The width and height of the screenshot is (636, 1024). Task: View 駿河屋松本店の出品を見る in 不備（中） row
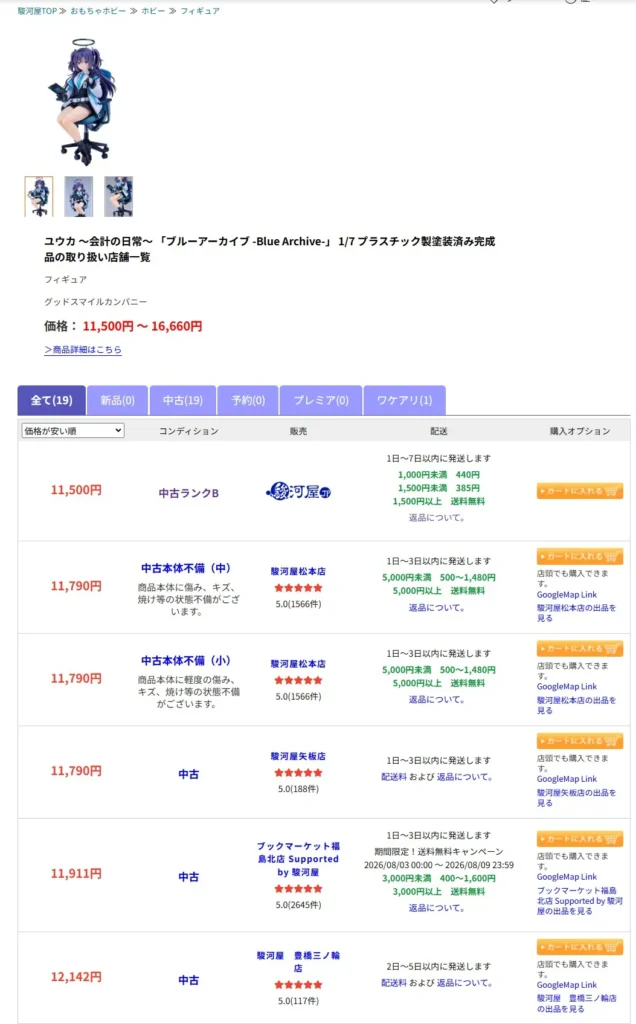576,613
